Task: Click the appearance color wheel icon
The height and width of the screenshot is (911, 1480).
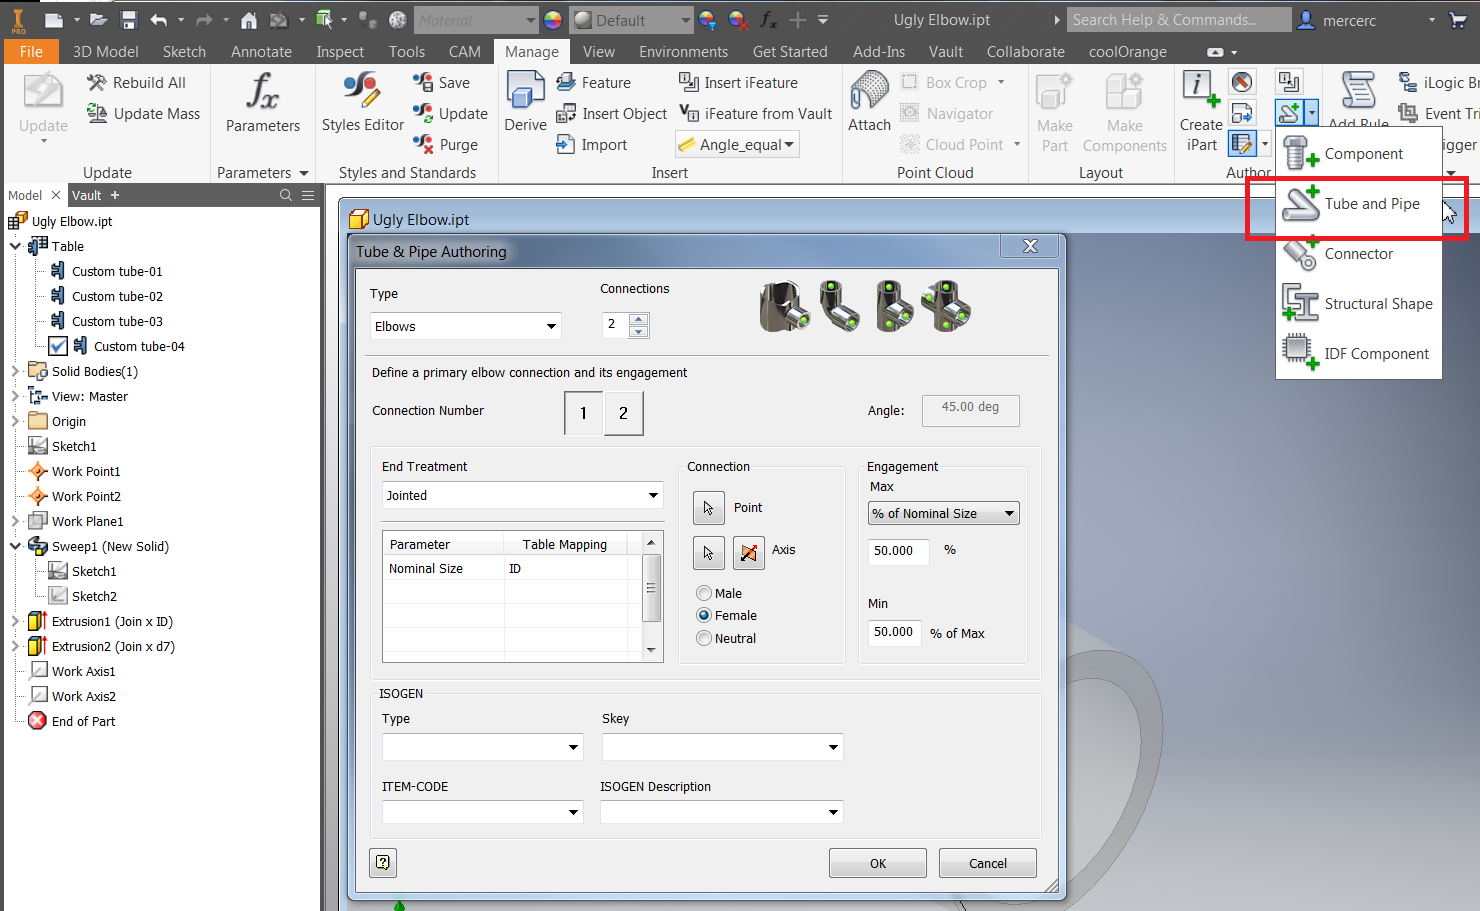Action: [553, 20]
